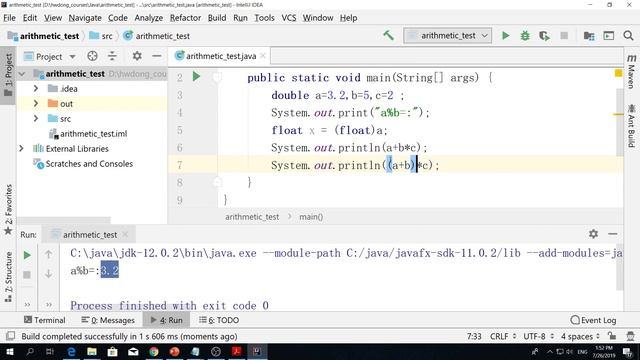Click the read-only lock icon in status bar
Image resolution: width=640 pixels, height=360 pixels.
611,336
